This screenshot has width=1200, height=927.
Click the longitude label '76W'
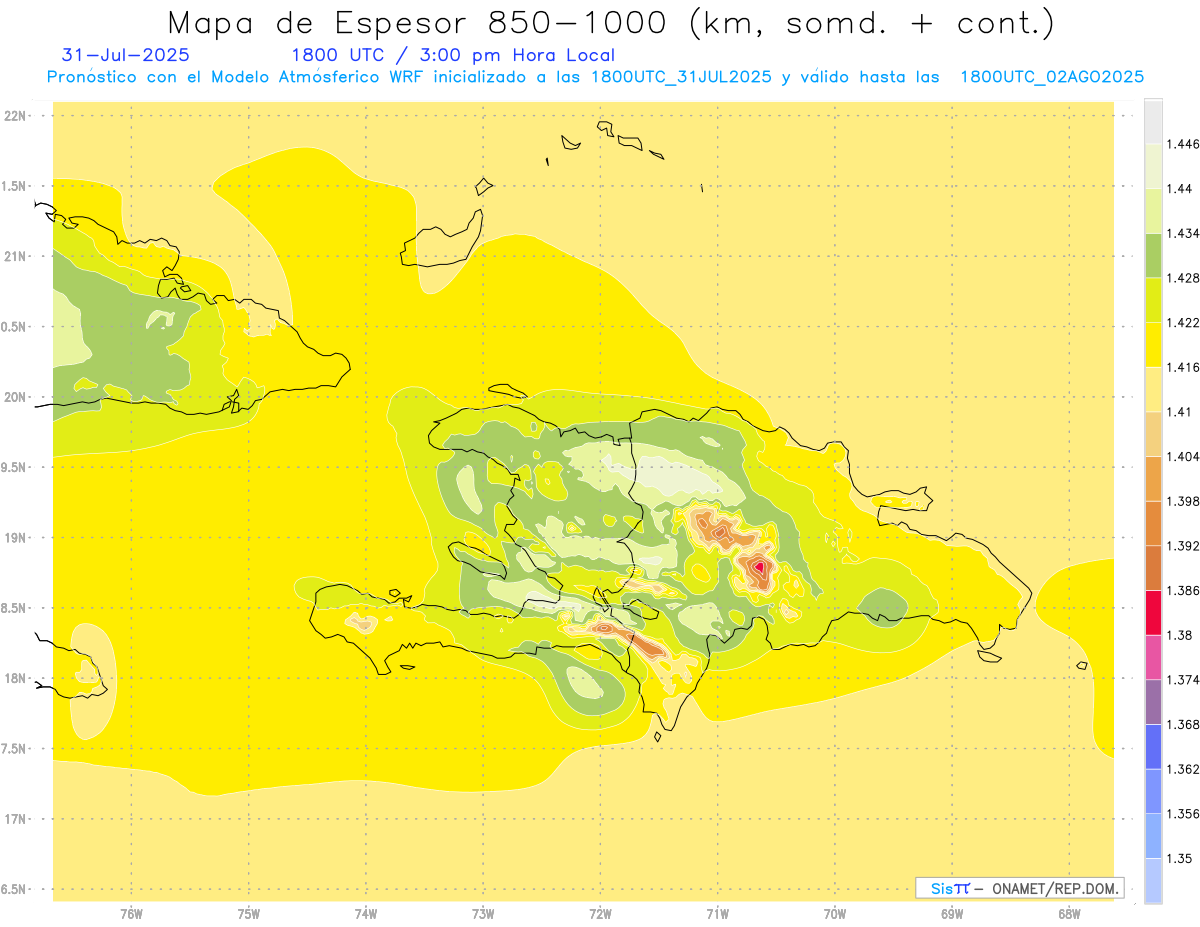click(131, 913)
